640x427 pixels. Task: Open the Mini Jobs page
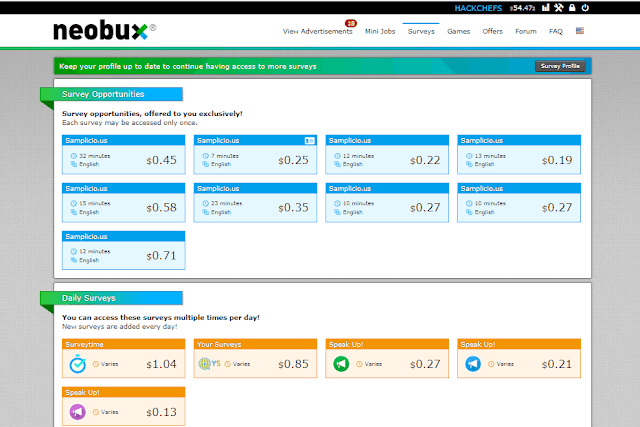380,31
